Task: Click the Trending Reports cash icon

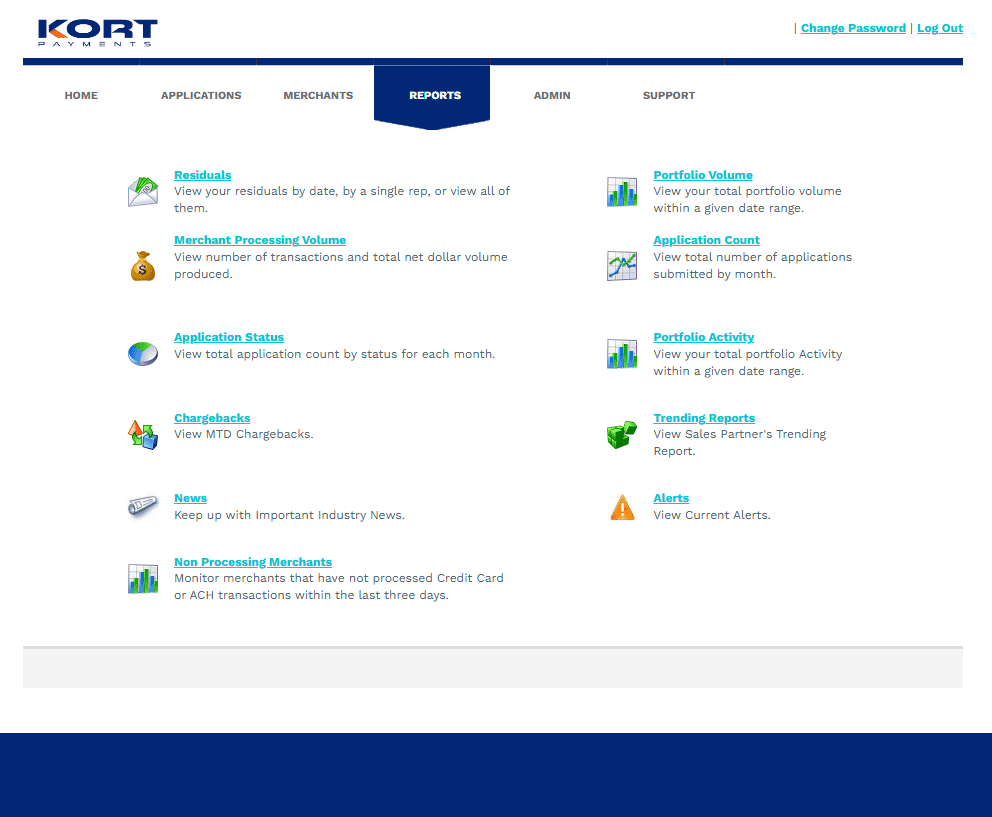Action: click(621, 433)
